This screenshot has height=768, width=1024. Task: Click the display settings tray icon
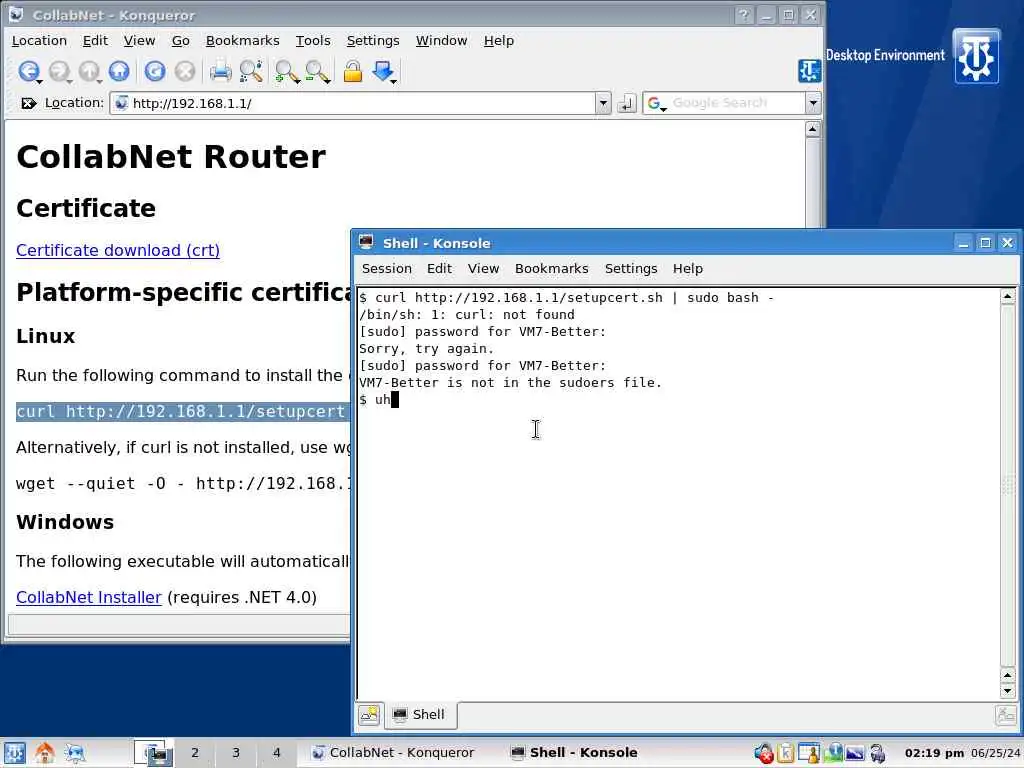point(855,754)
